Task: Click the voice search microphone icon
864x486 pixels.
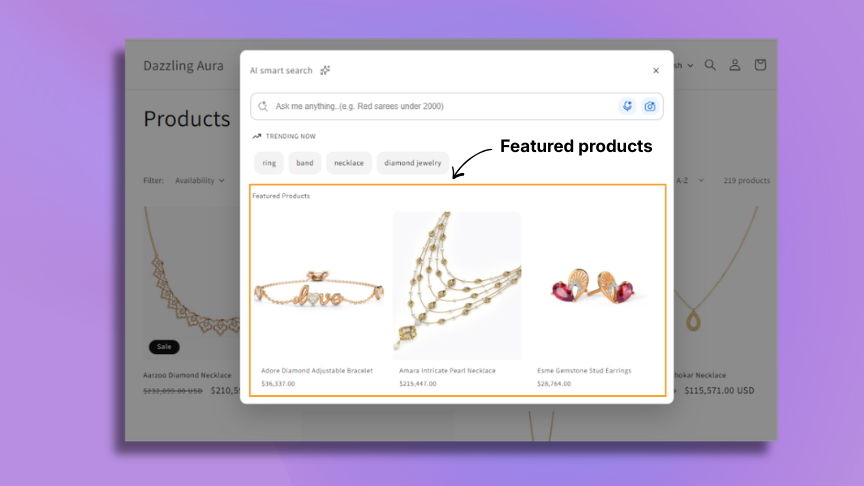Action: coord(627,106)
